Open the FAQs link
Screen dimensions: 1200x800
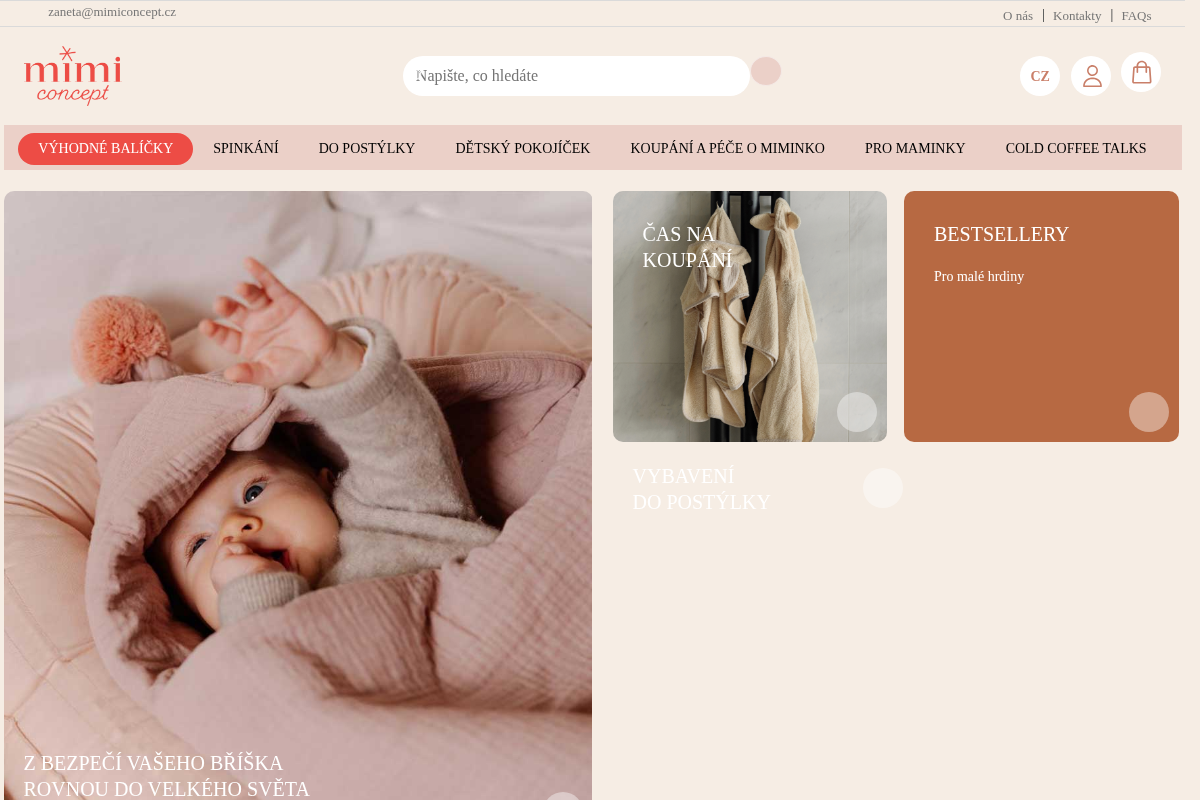1136,16
